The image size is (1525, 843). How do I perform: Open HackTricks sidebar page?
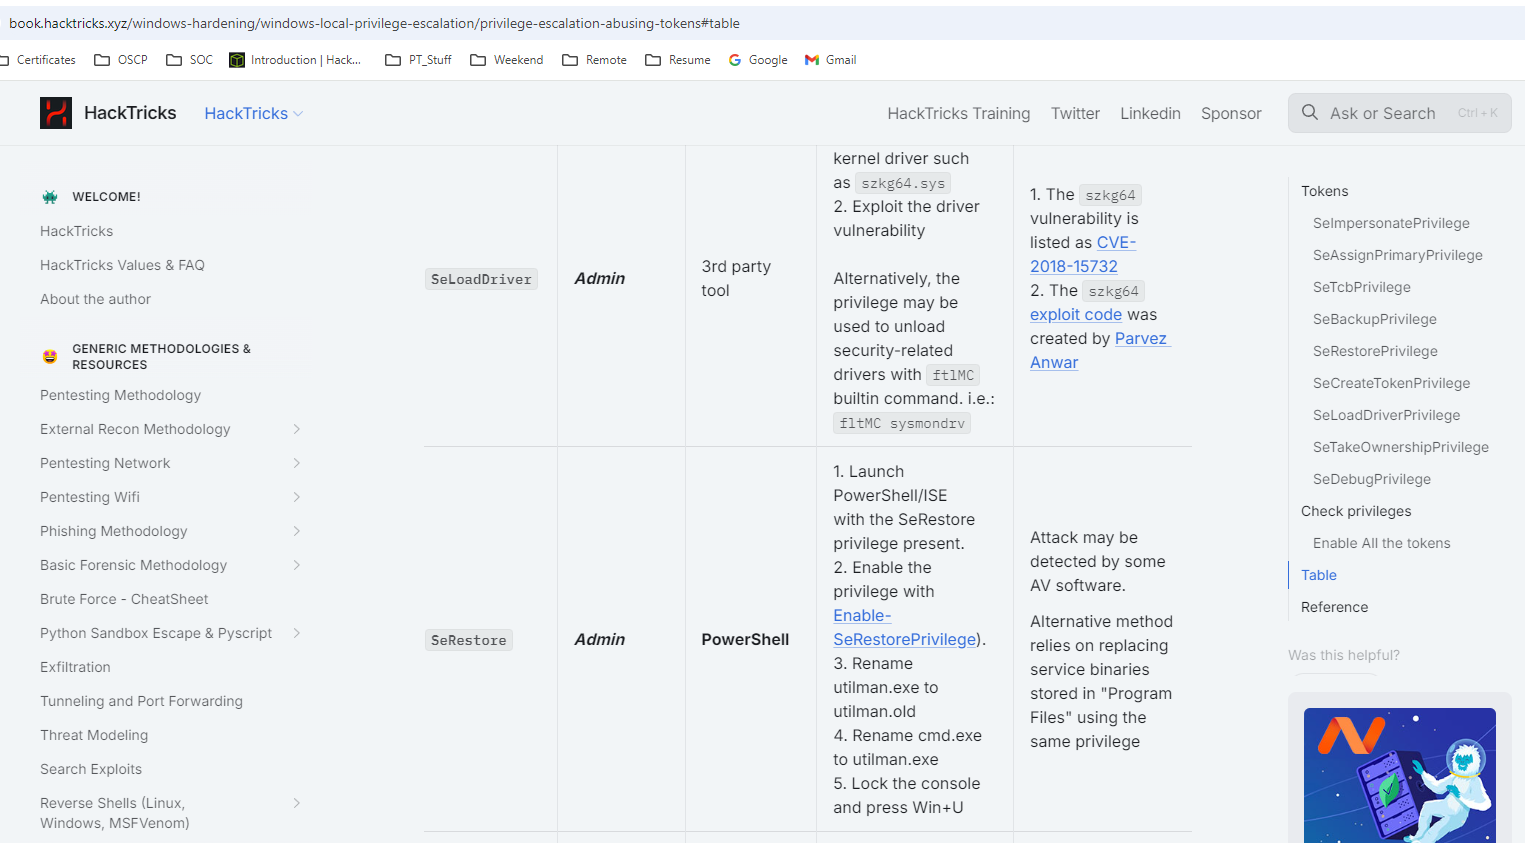click(76, 231)
